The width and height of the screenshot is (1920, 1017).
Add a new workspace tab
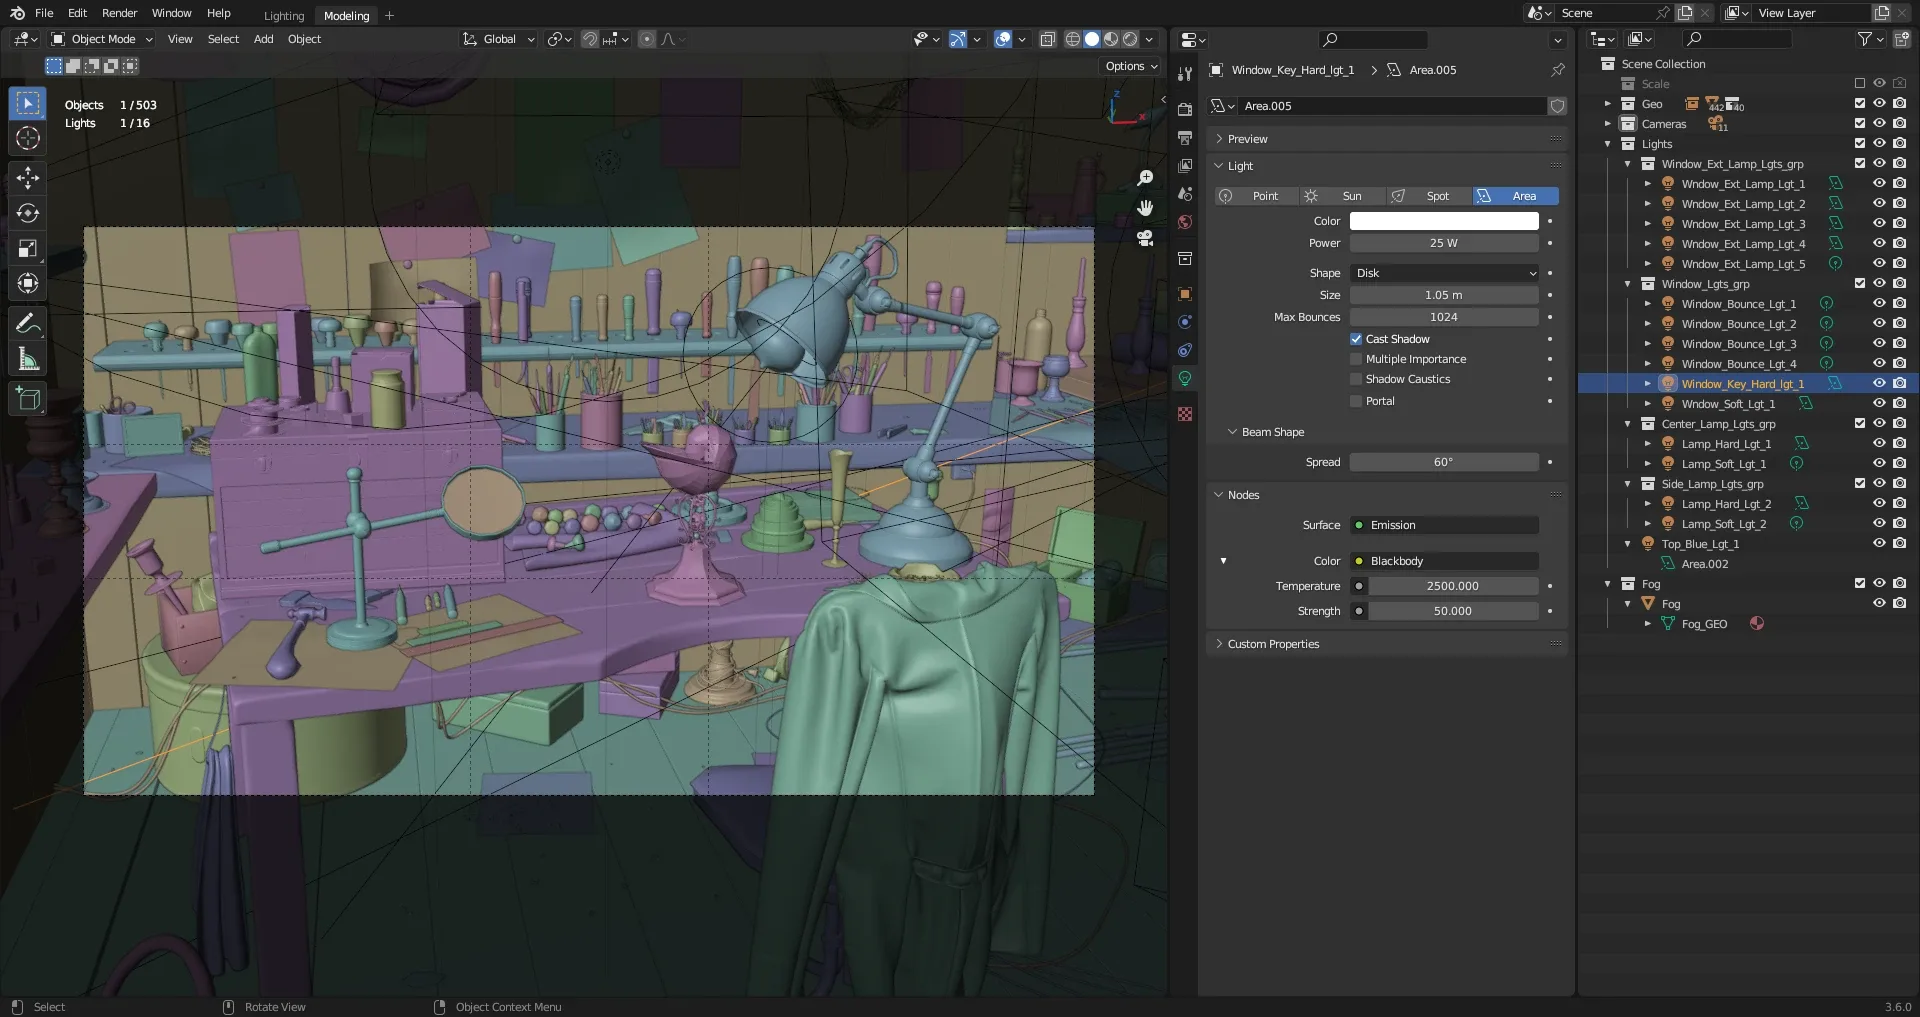coord(389,15)
